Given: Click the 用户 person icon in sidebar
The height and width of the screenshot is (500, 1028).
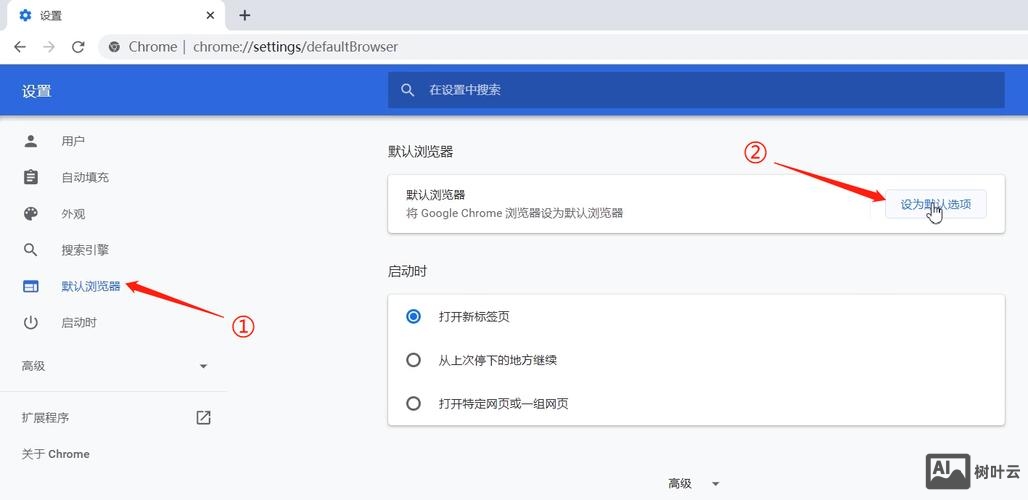Looking at the screenshot, I should point(31,141).
